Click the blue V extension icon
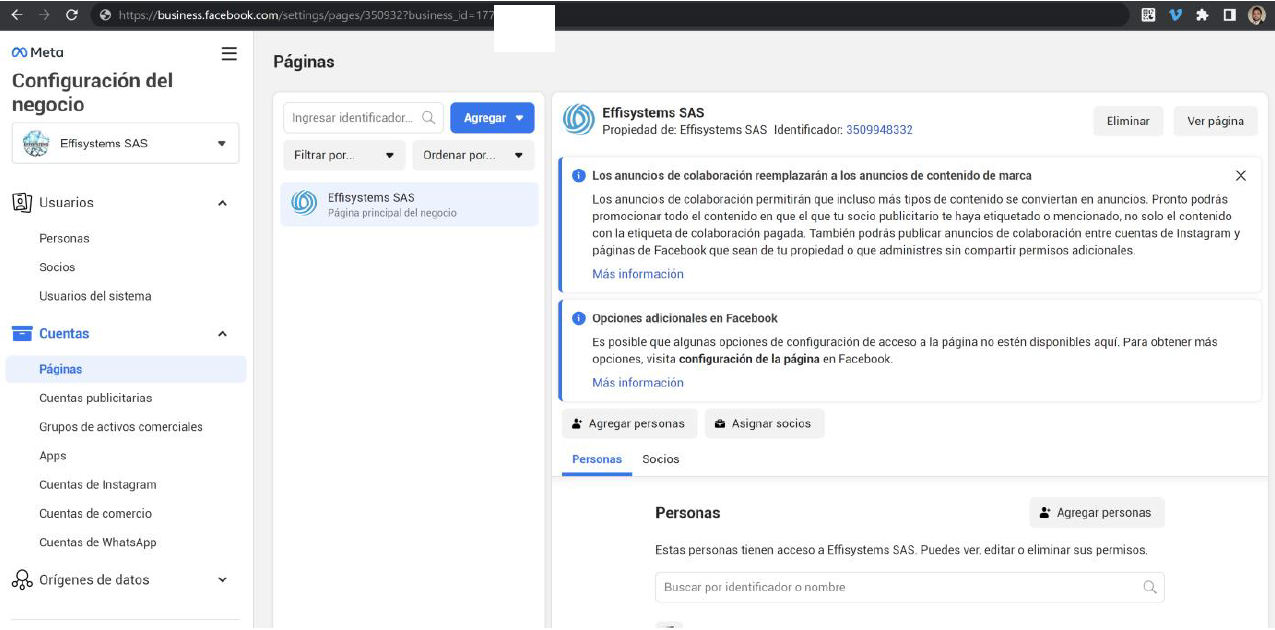The image size is (1275, 630). pos(1175,15)
